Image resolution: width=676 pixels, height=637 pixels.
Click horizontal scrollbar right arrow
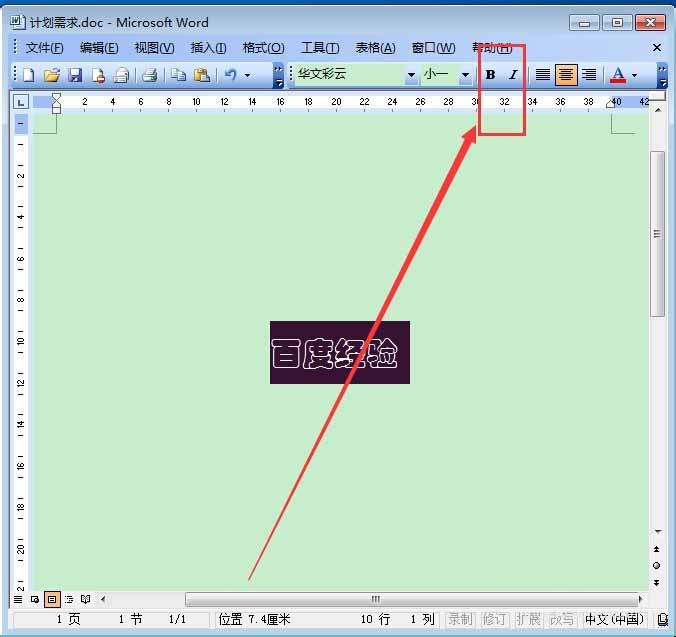[641, 599]
